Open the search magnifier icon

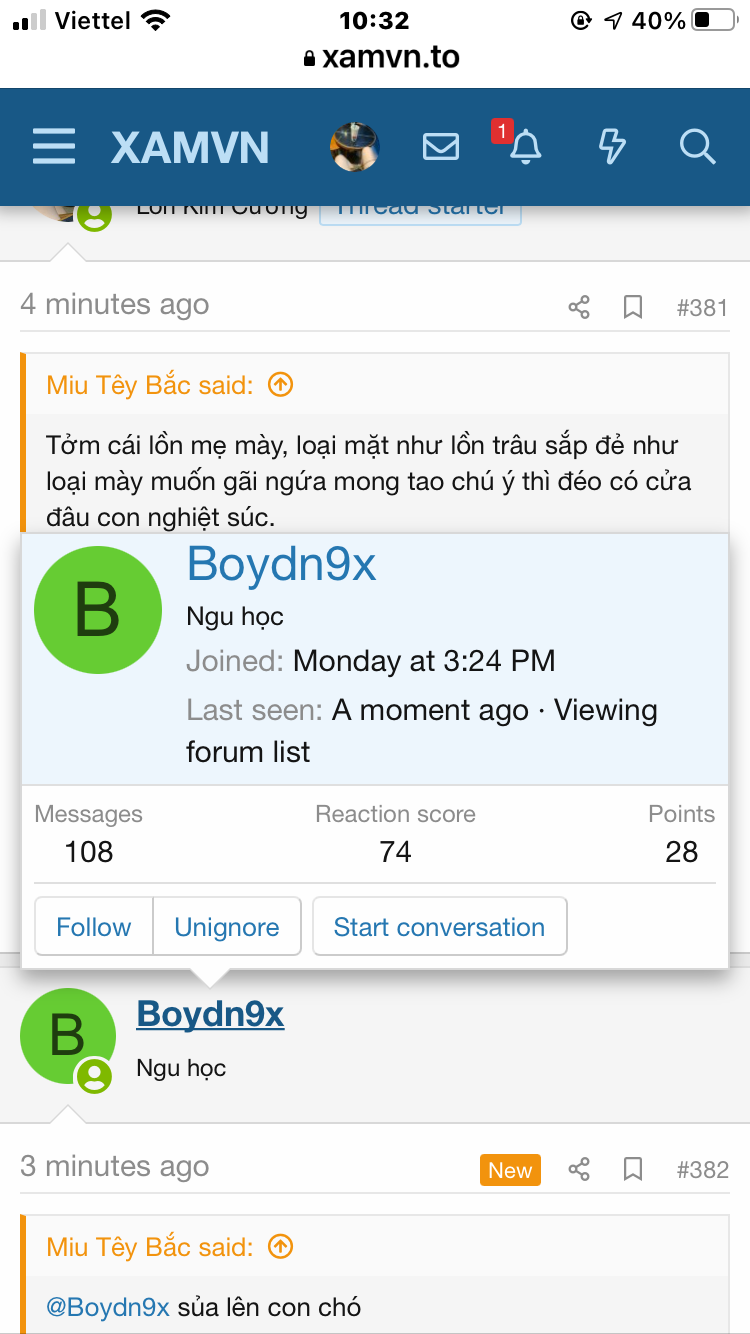click(x=697, y=147)
